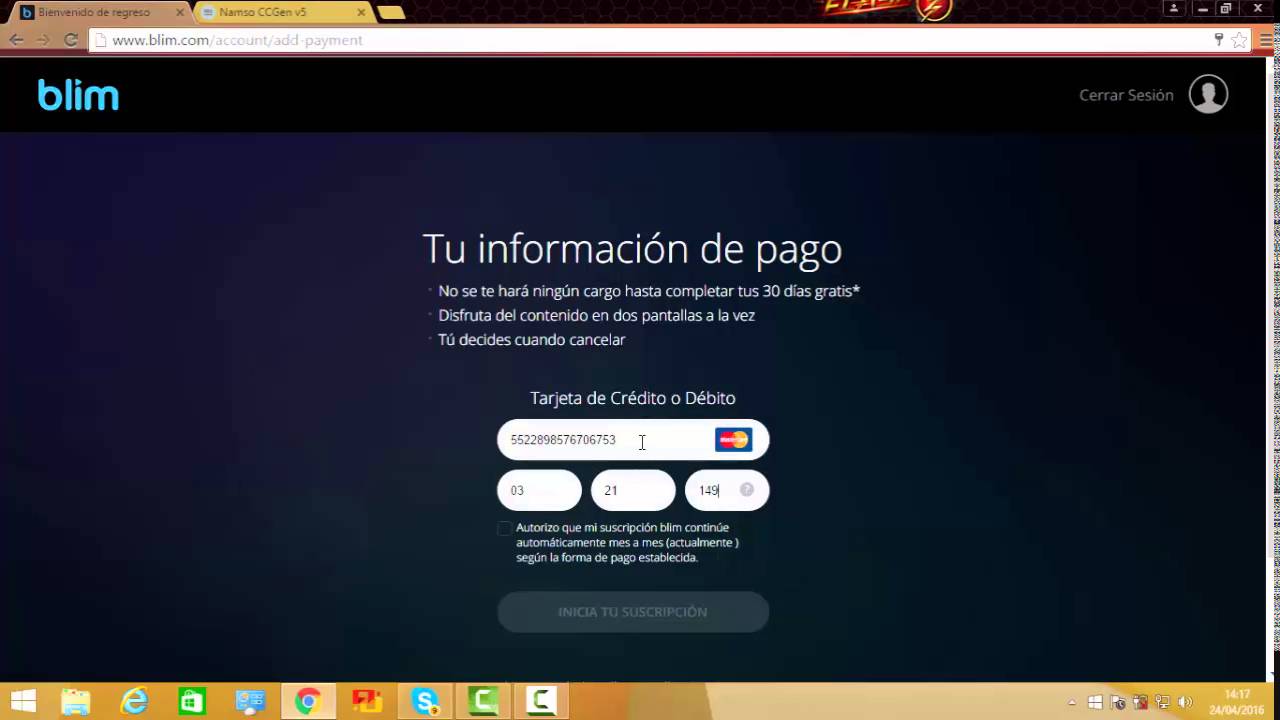Image resolution: width=1280 pixels, height=720 pixels.
Task: Click Cerrar Sesión link
Action: (1126, 95)
